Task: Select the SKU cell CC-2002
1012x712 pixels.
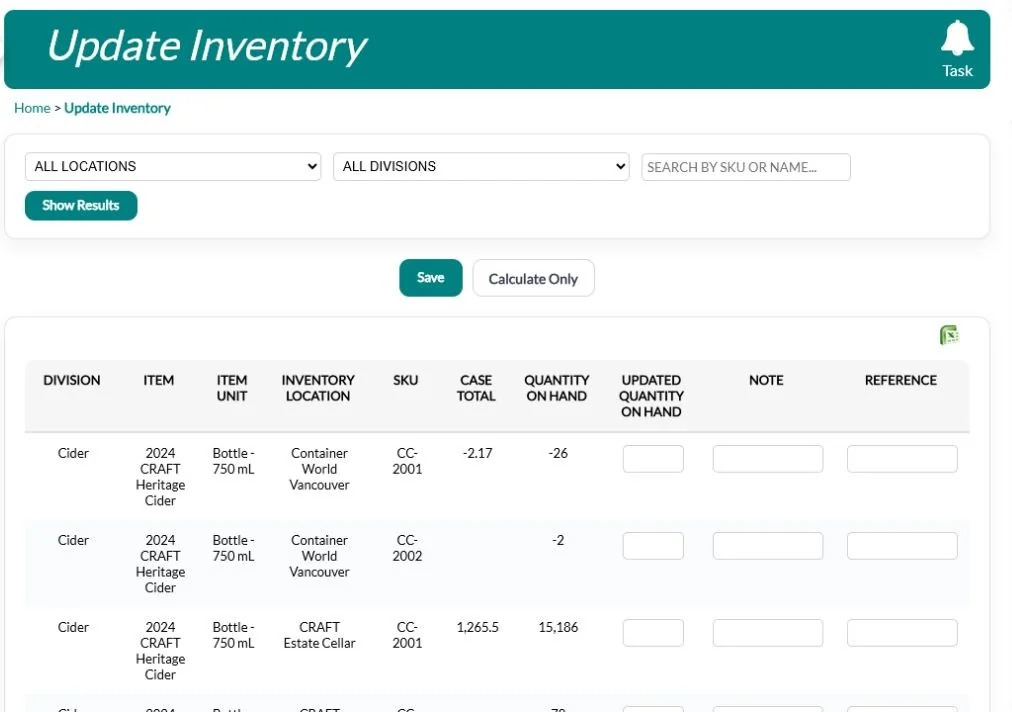Action: [407, 548]
